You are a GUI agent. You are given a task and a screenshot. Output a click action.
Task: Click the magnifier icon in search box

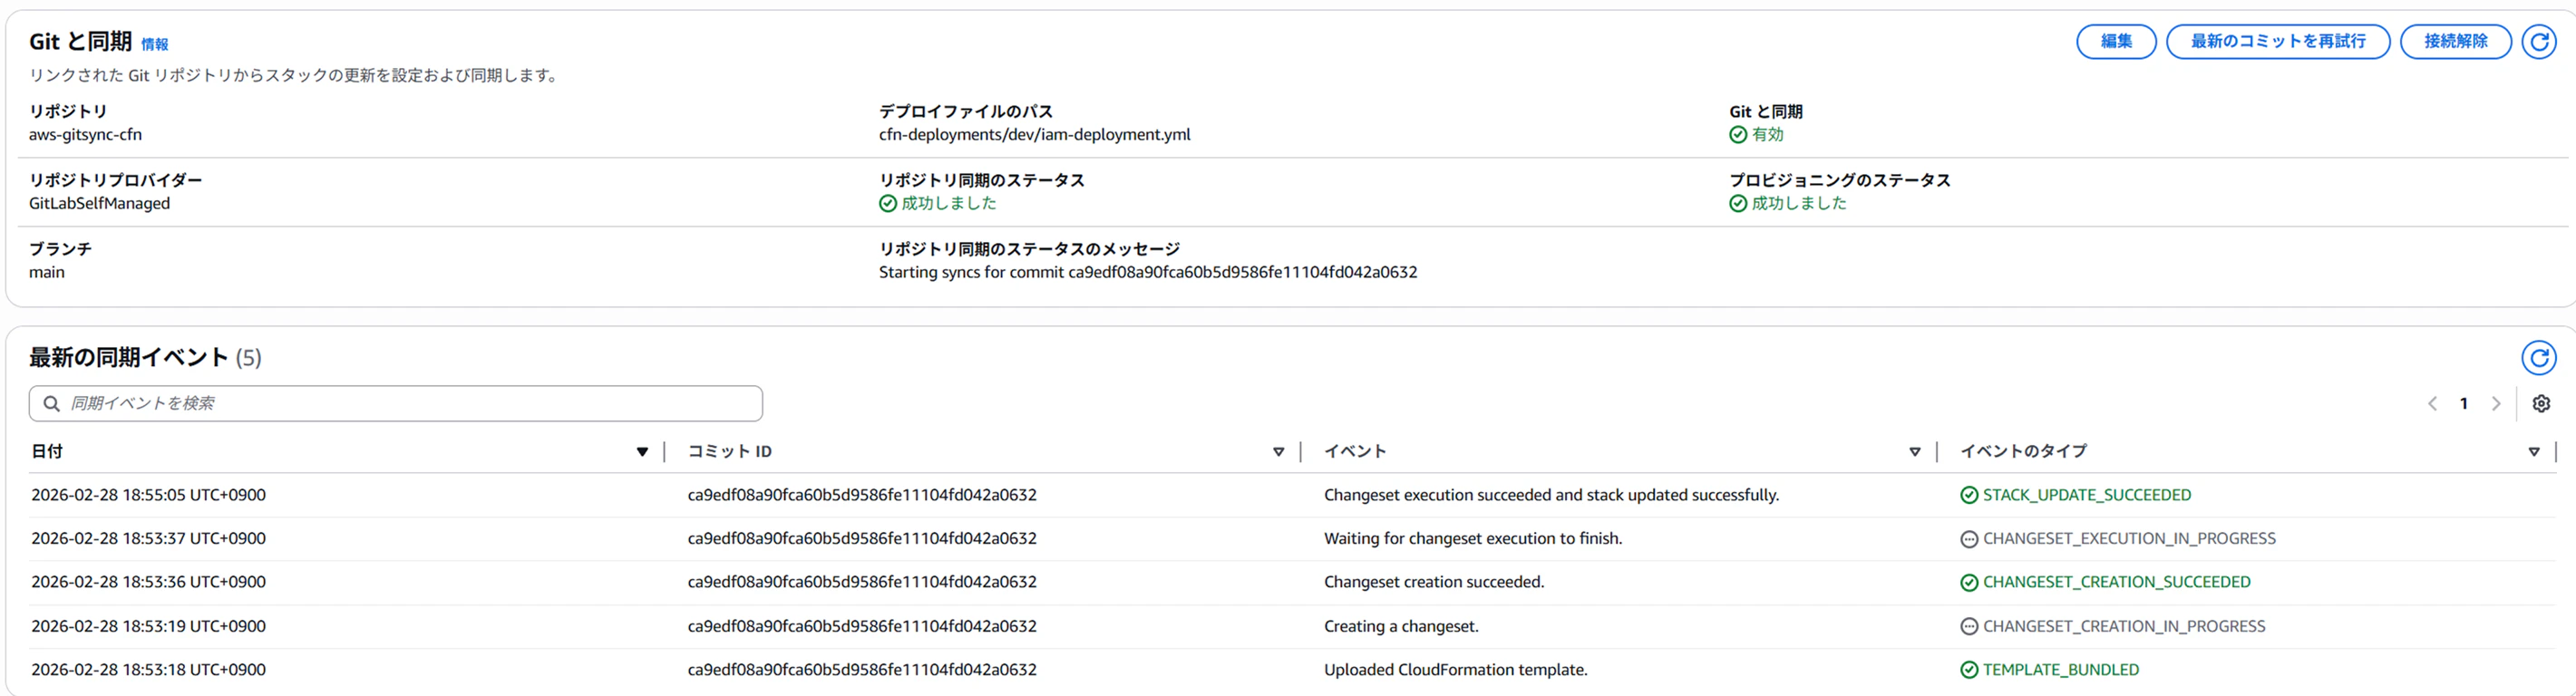[51, 404]
